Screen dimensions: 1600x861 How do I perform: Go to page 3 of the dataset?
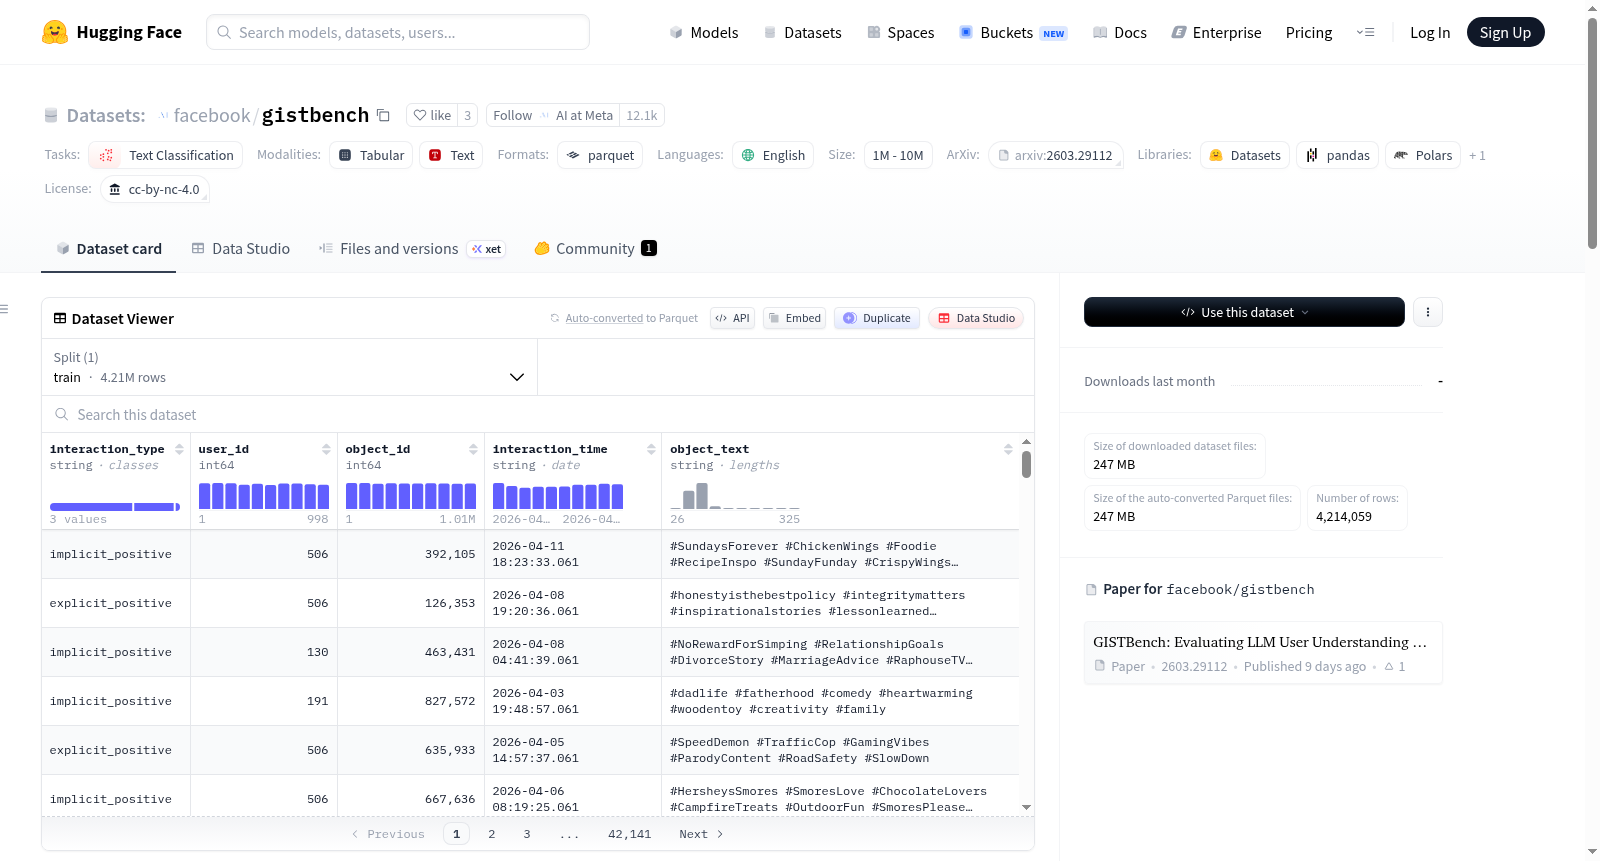(x=527, y=834)
